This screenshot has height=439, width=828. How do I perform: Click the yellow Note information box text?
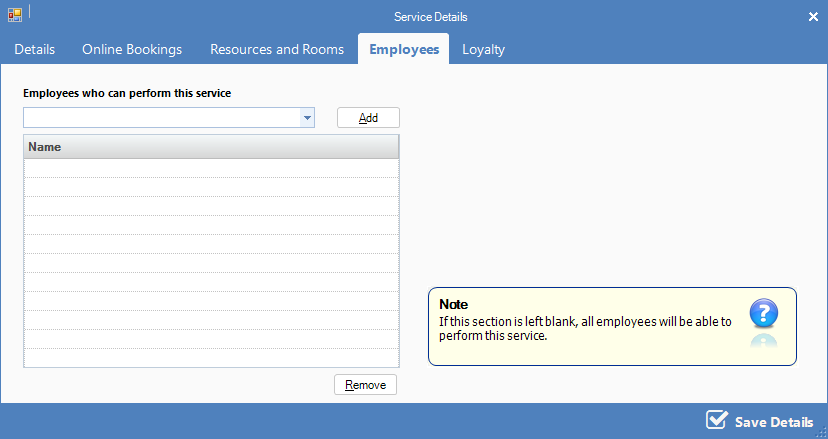click(x=585, y=329)
